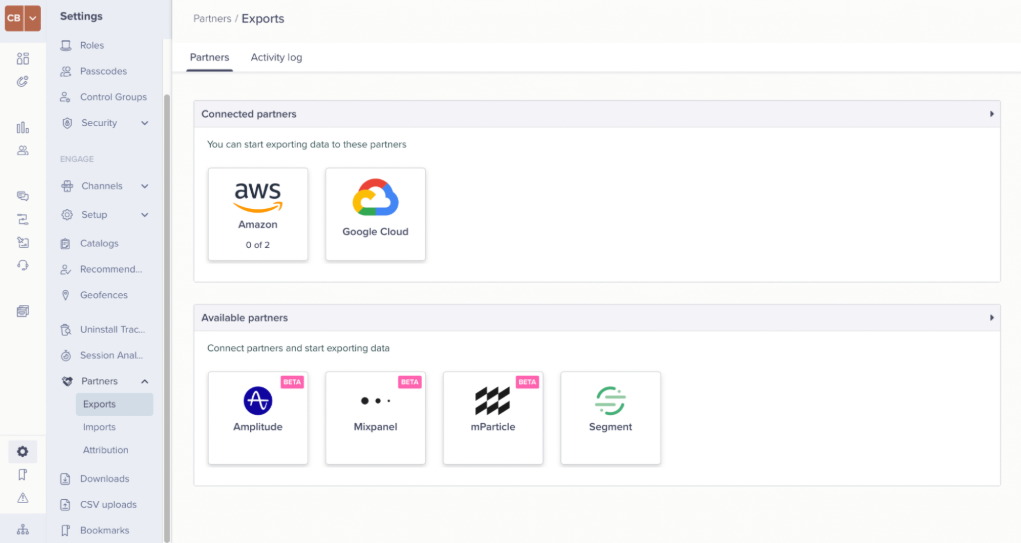This screenshot has height=543, width=1021.
Task: Select Exports under Partners
Action: [x=115, y=404]
